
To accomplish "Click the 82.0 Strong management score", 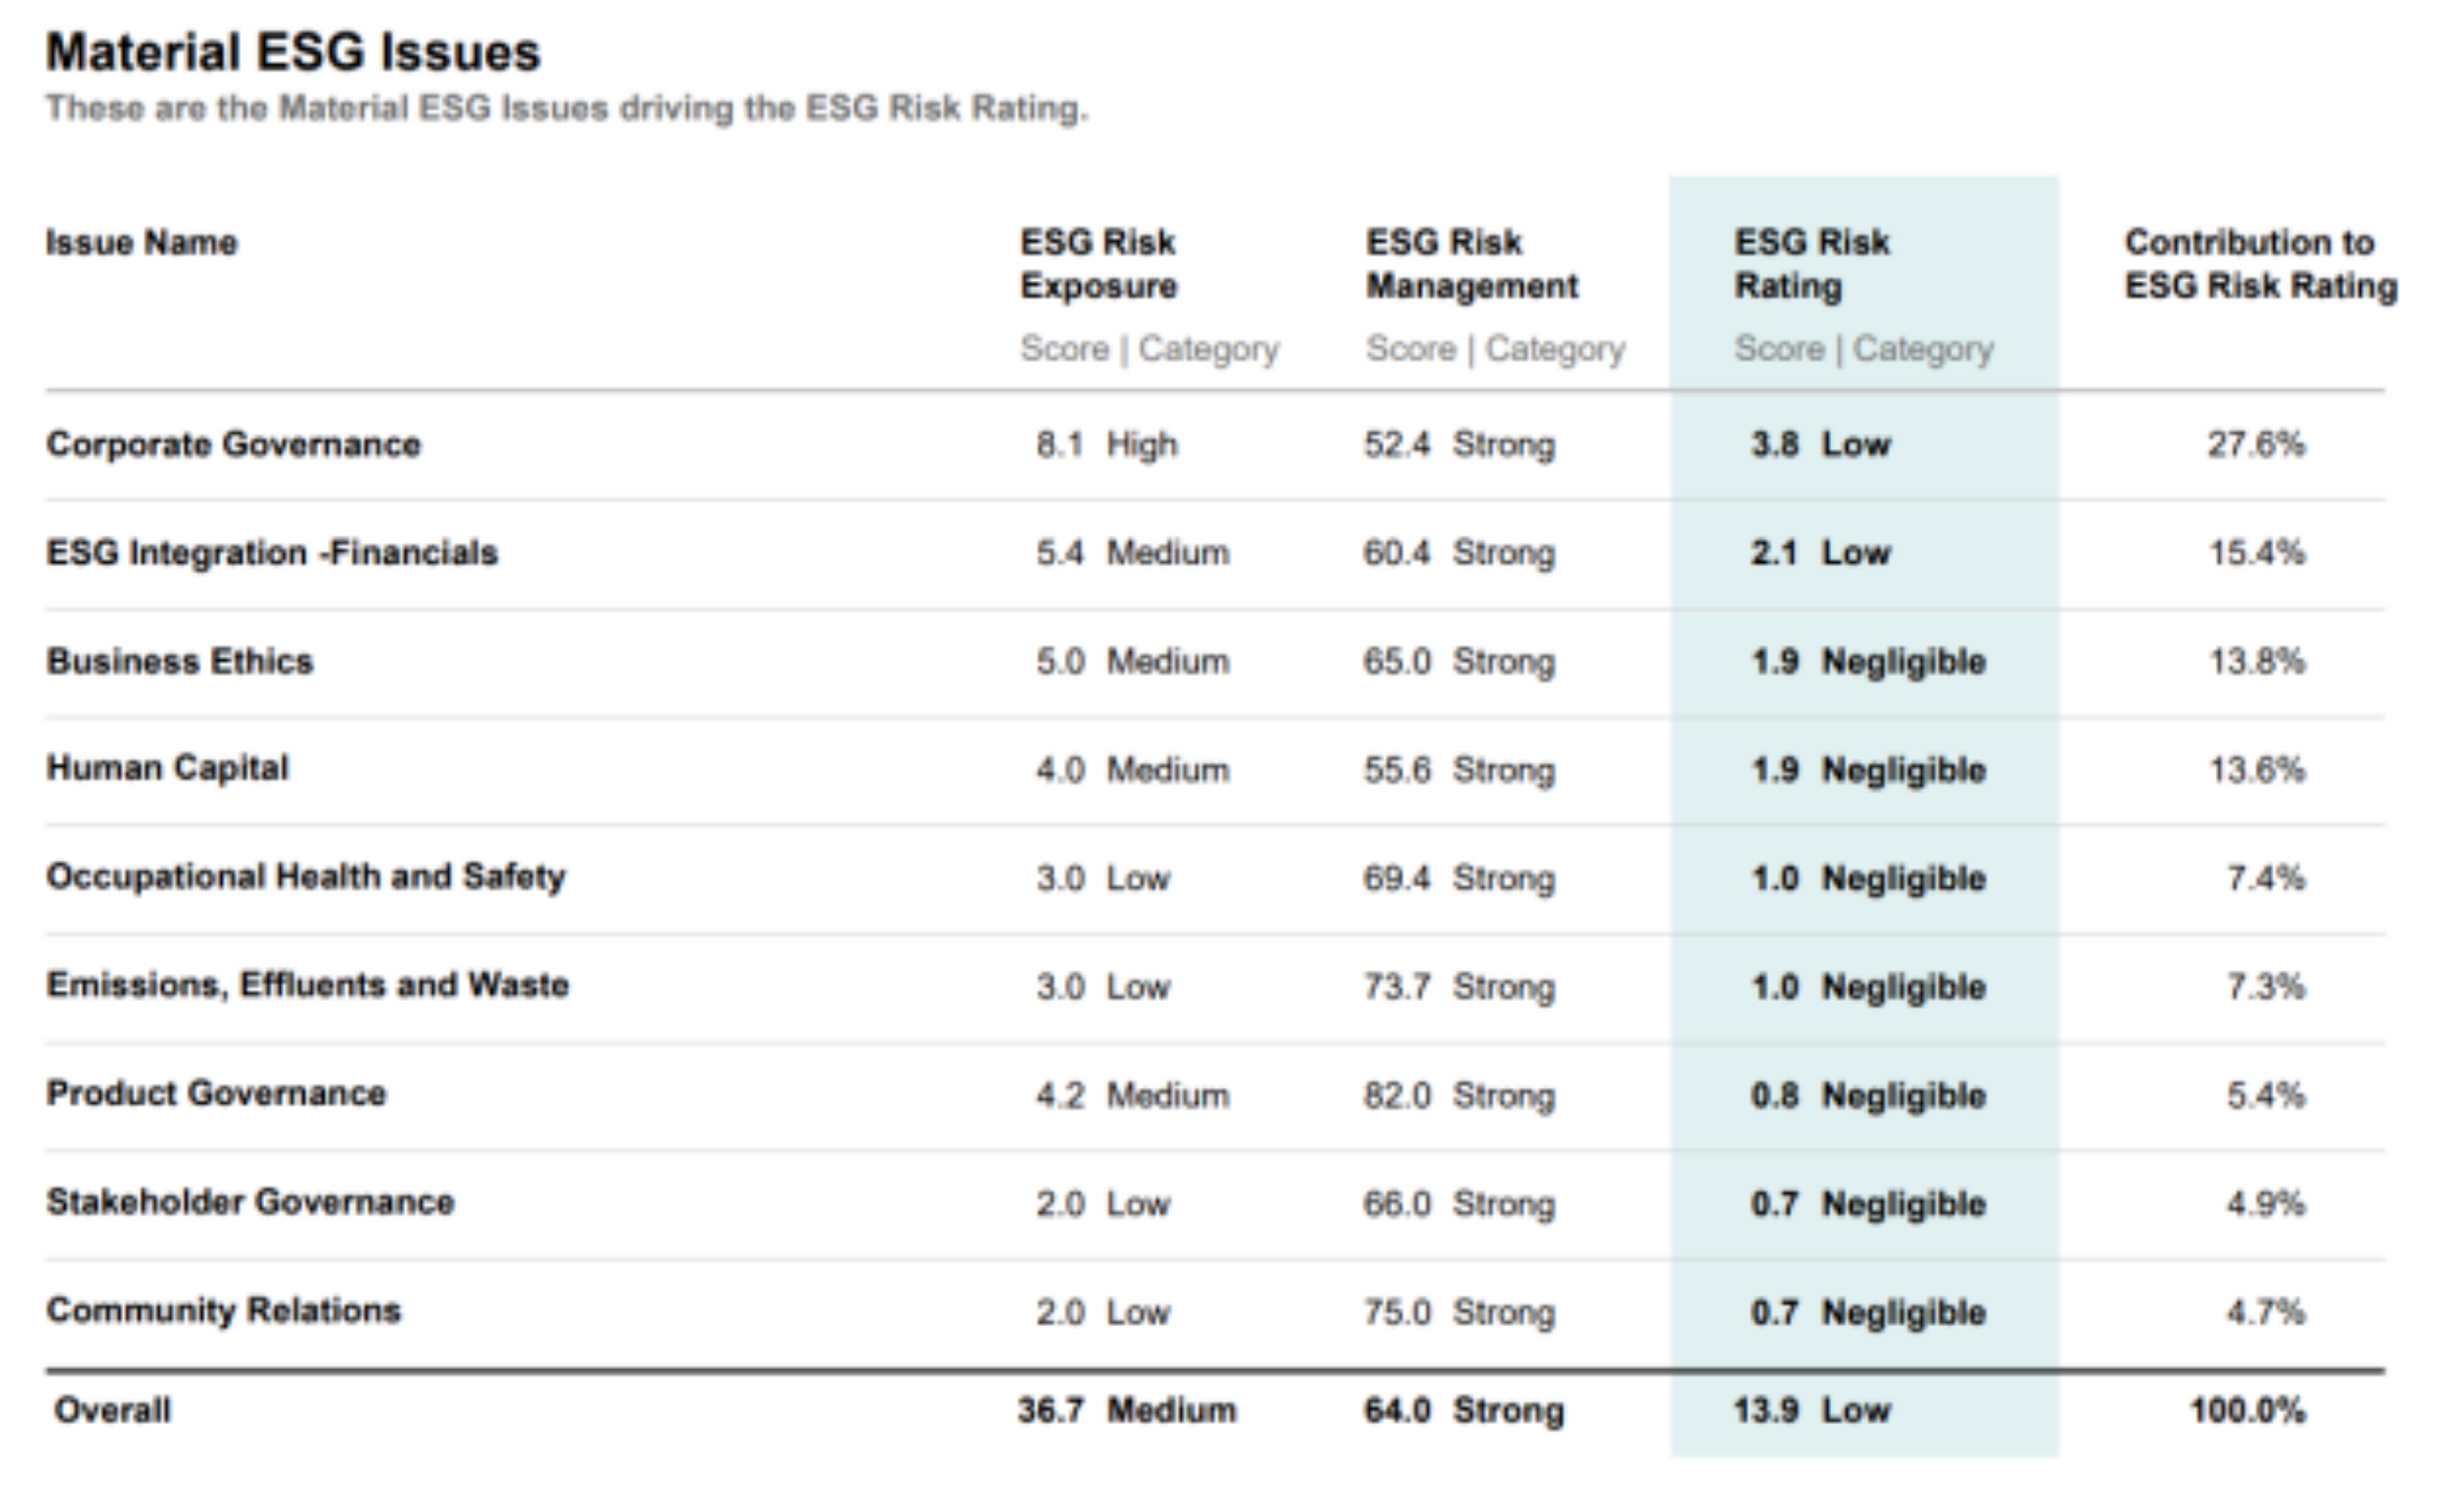I will click(1458, 1095).
